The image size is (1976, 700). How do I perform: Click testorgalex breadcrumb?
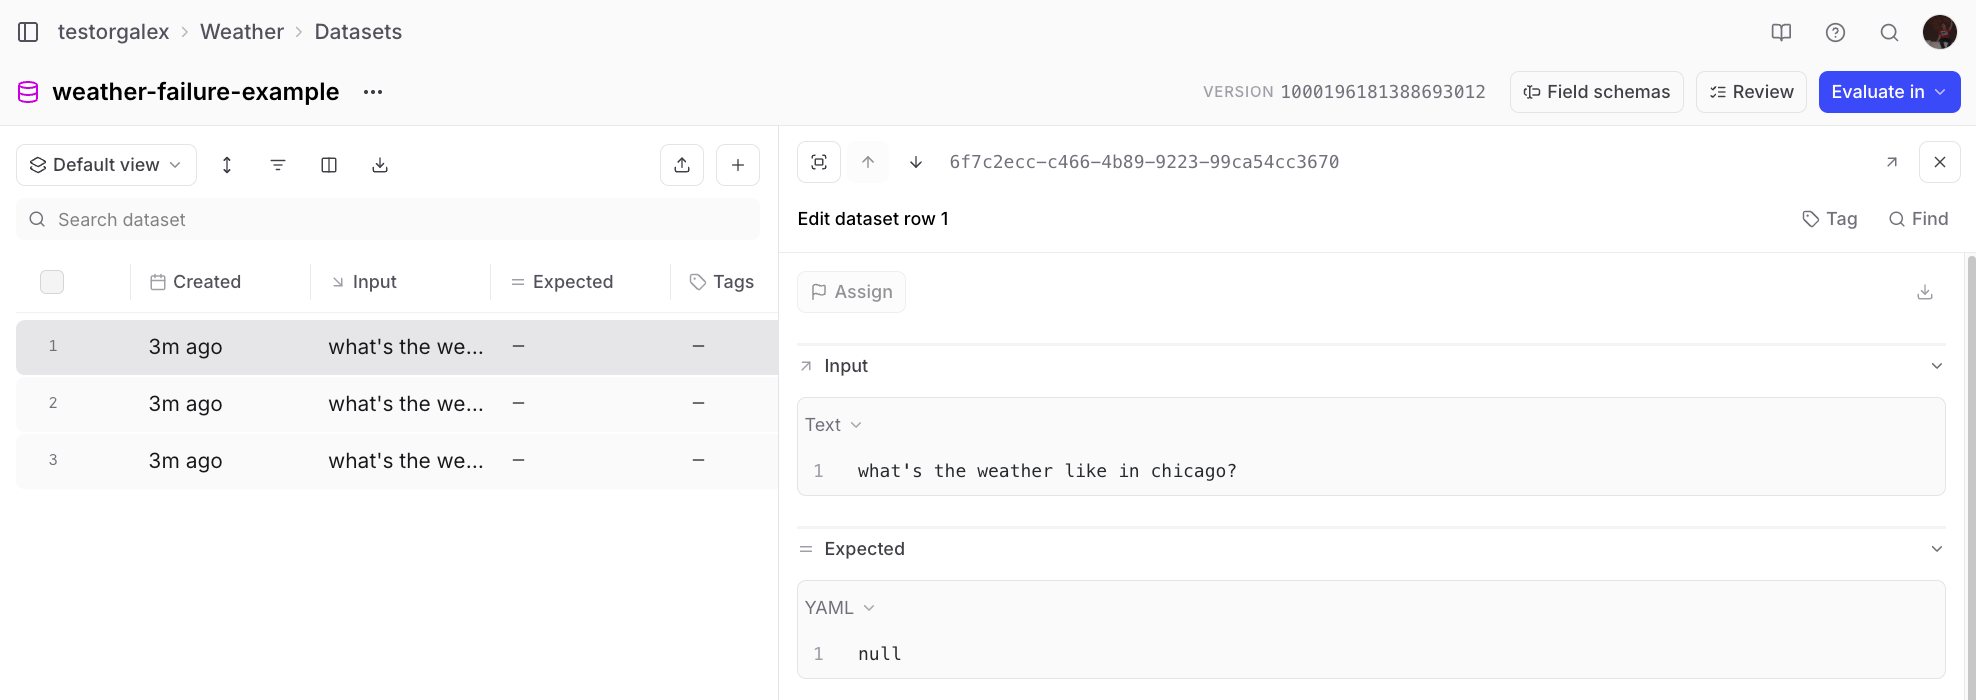pyautogui.click(x=113, y=32)
